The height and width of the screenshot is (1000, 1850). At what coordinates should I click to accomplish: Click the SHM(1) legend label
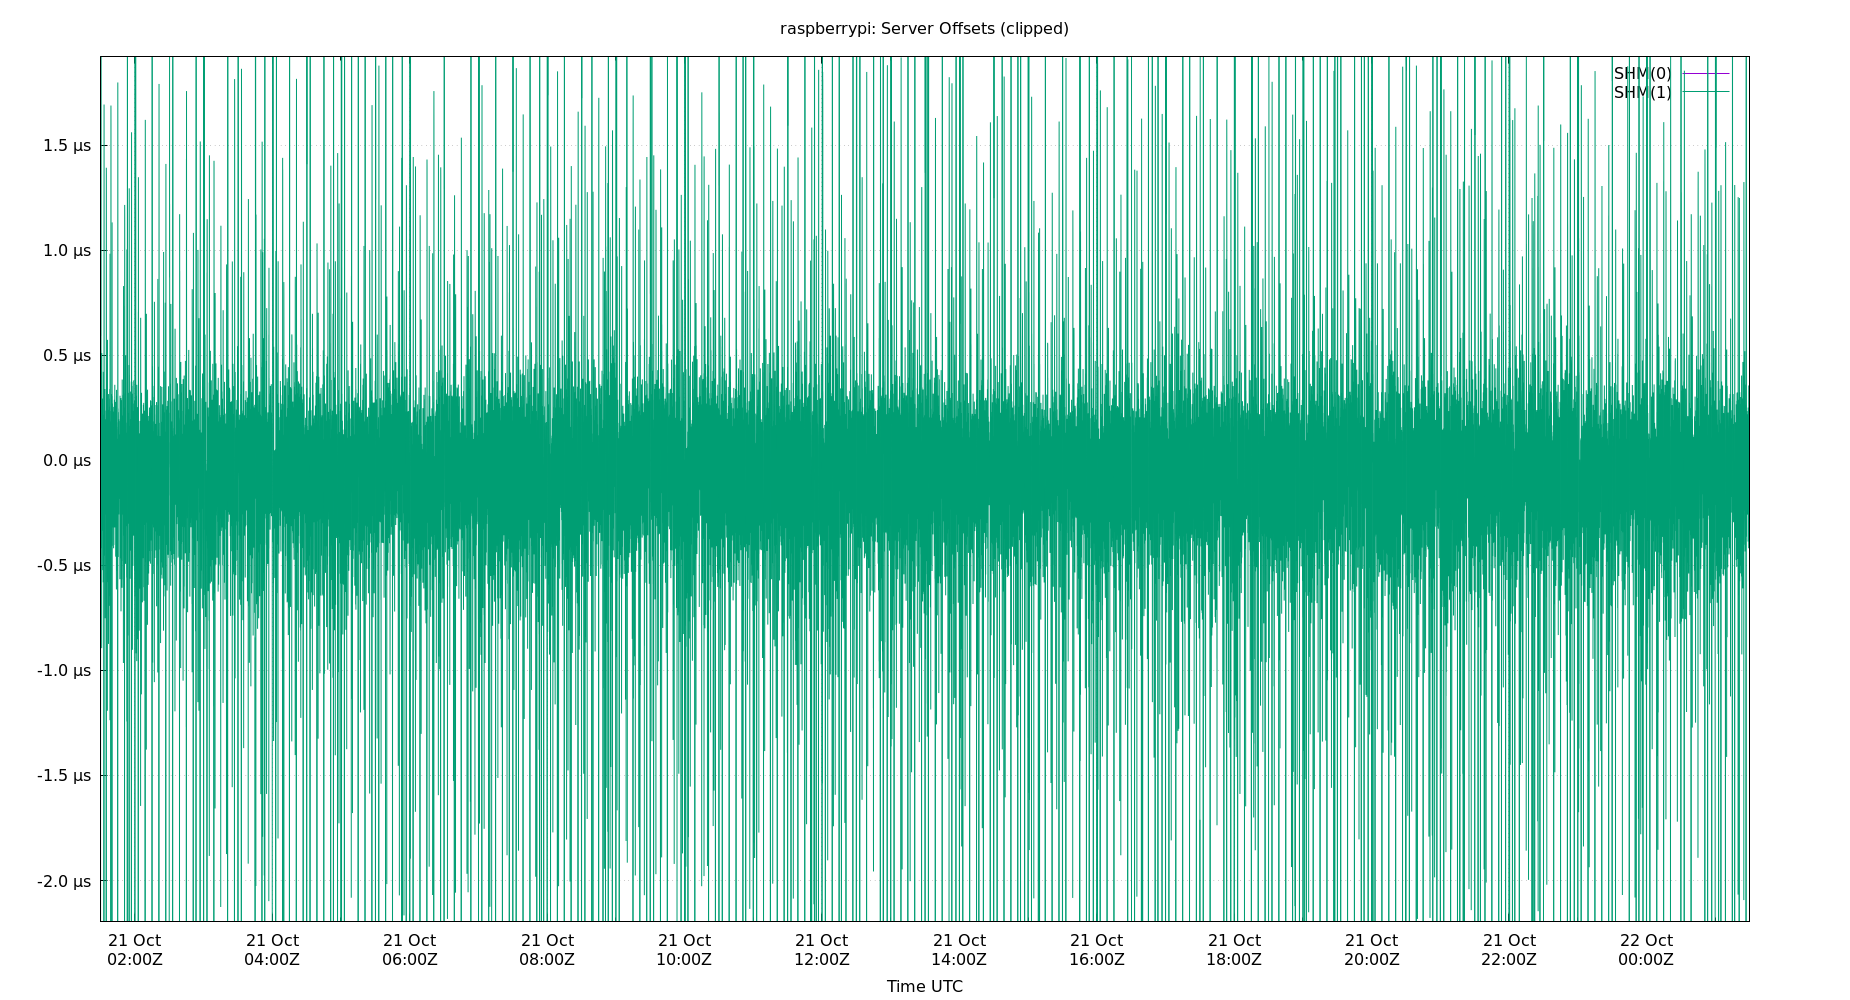tap(1642, 93)
